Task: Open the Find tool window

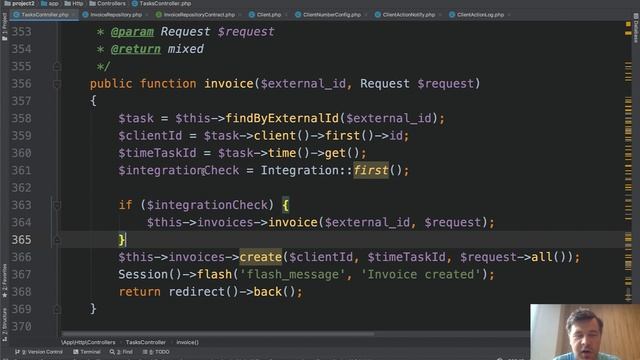Action: point(121,352)
